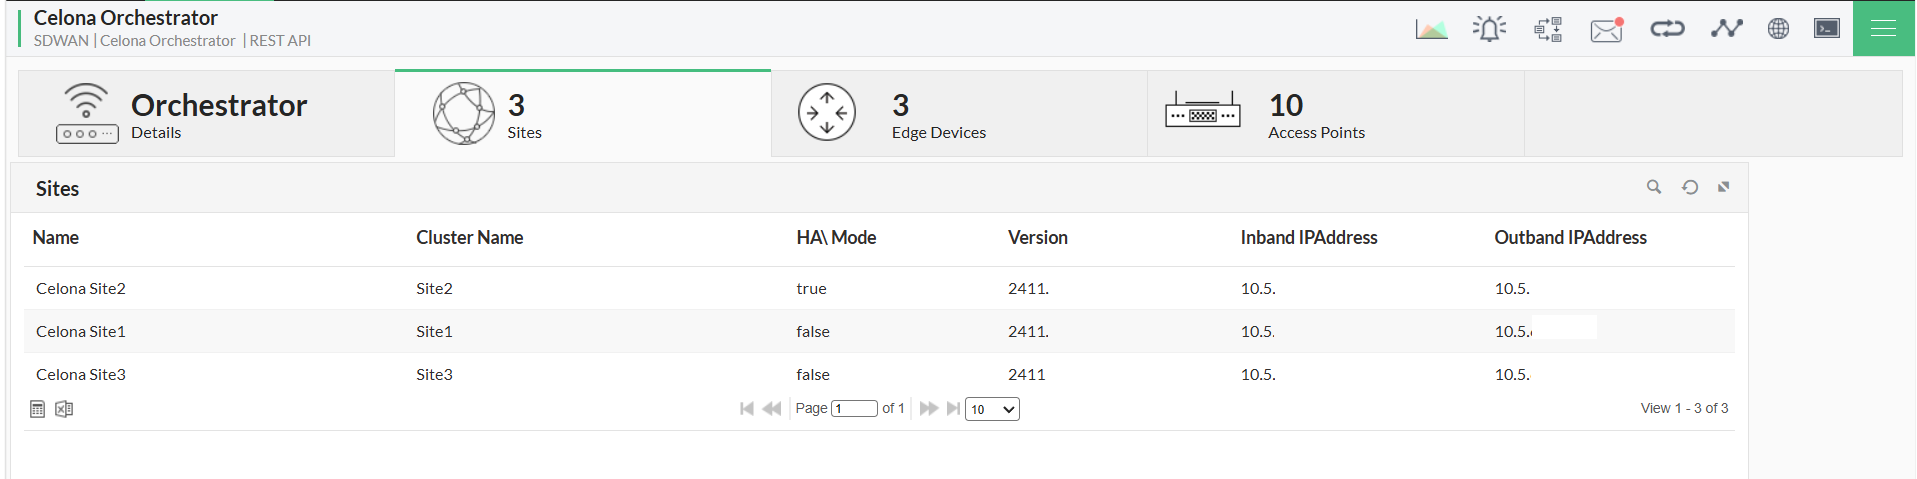Open the green hamburger menu
Image resolution: width=1917 pixels, height=479 pixels.
click(x=1884, y=28)
